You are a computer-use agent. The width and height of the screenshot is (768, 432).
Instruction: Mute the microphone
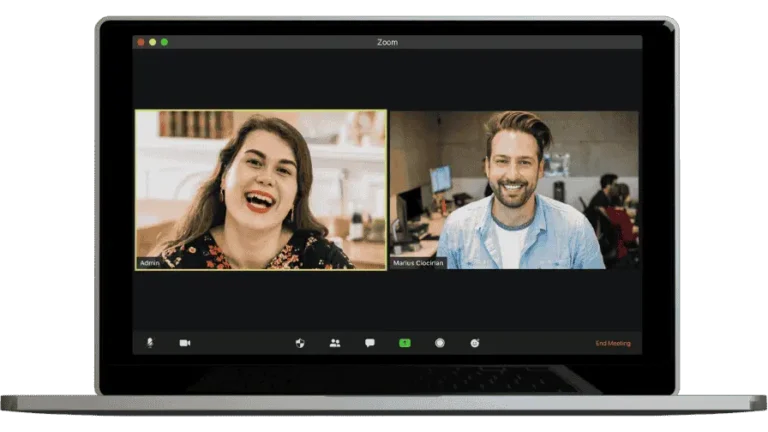click(150, 343)
